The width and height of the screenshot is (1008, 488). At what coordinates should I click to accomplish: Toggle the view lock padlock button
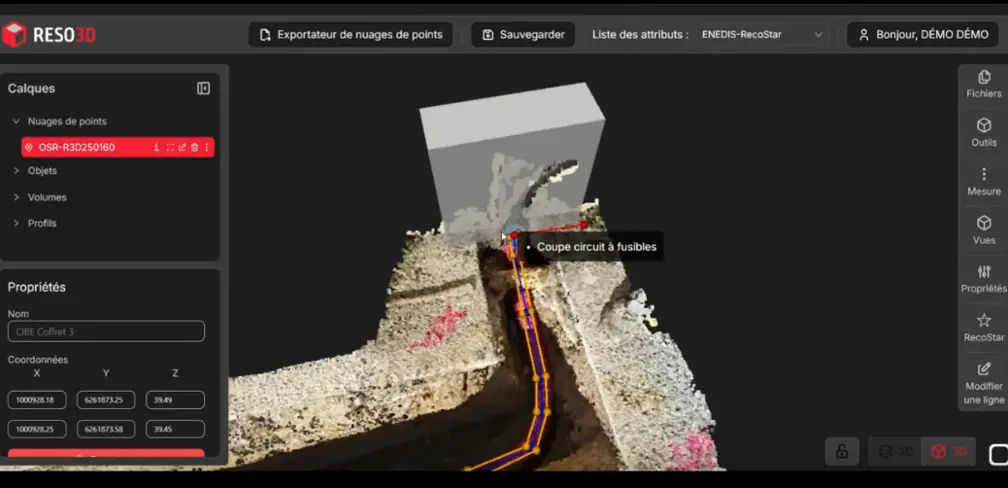pos(842,451)
